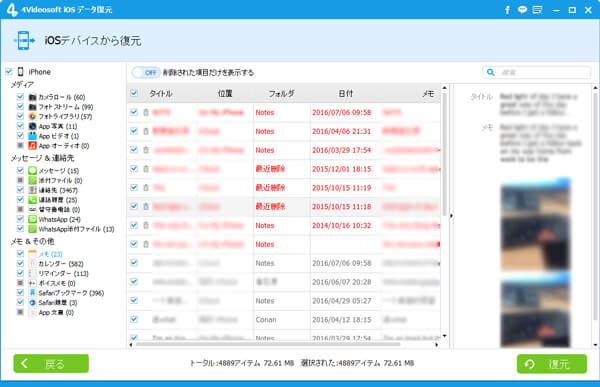This screenshot has width=600, height=387.
Task: Select the calendar (582) category label
Action: tap(61, 264)
